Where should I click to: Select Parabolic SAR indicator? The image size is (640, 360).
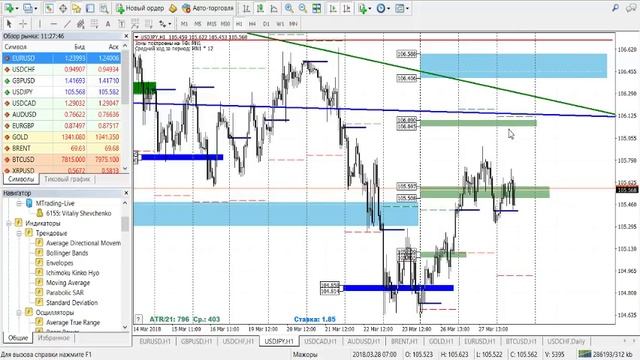click(x=64, y=293)
